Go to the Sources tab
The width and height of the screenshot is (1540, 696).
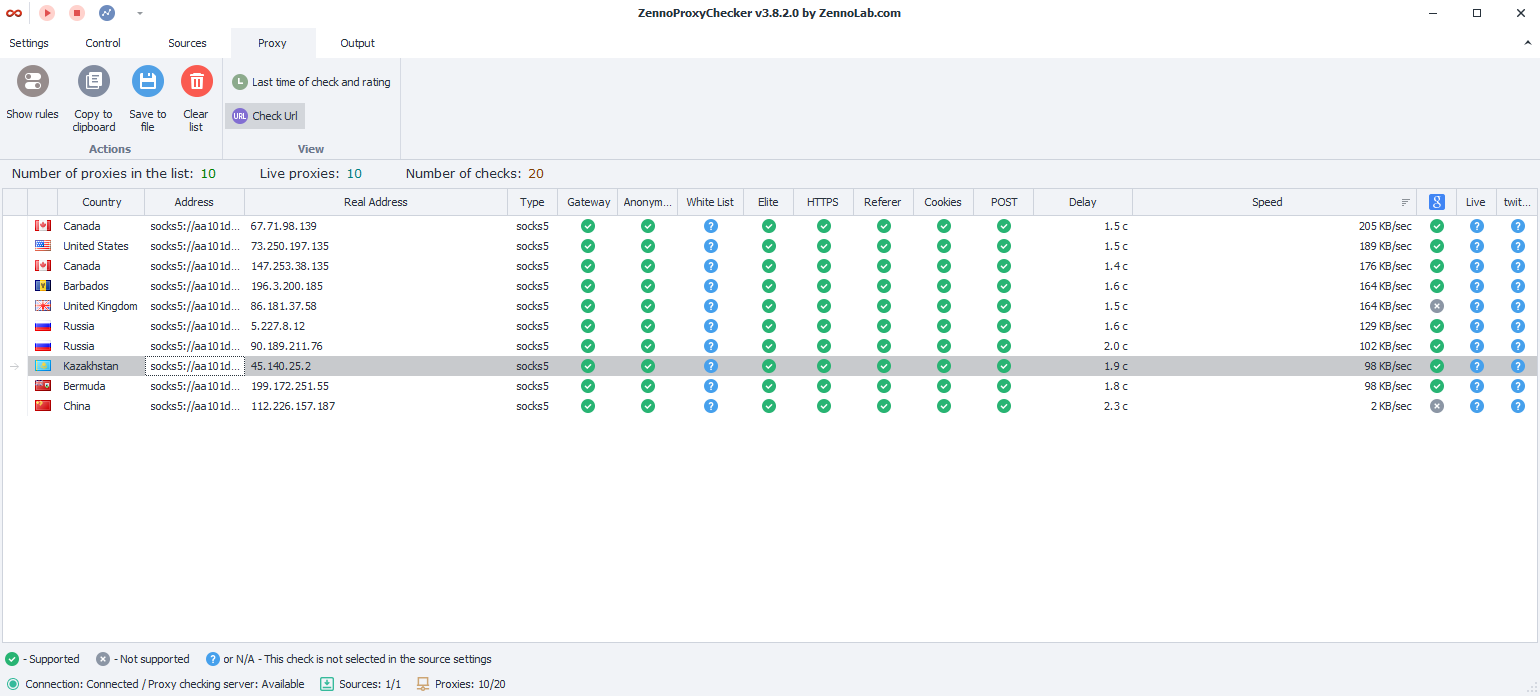pyautogui.click(x=187, y=43)
